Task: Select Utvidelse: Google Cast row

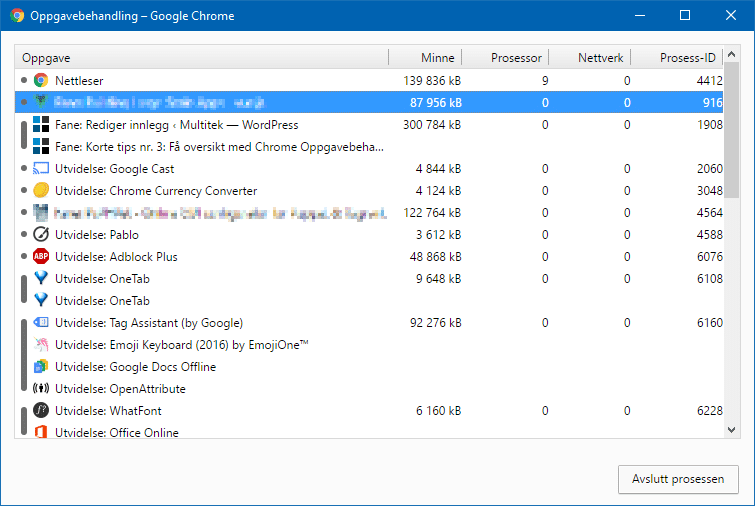Action: point(369,169)
